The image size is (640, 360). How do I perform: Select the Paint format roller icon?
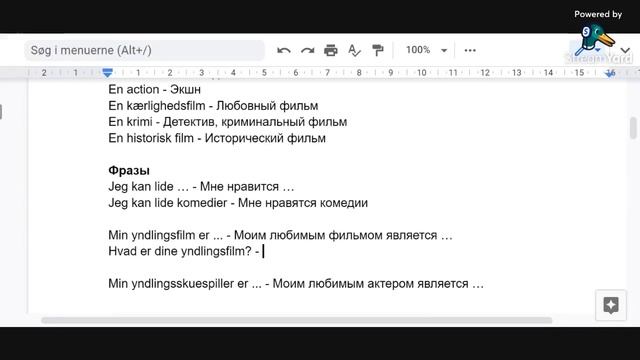(378, 50)
